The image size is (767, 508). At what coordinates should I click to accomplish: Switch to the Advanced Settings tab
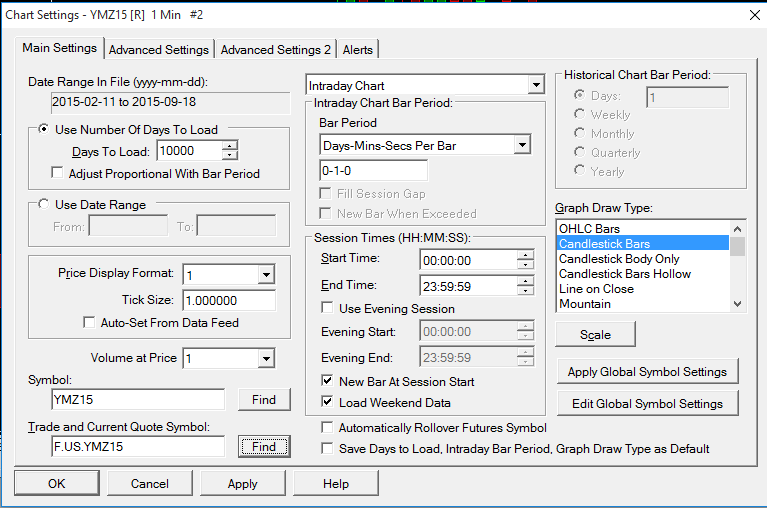[x=158, y=50]
